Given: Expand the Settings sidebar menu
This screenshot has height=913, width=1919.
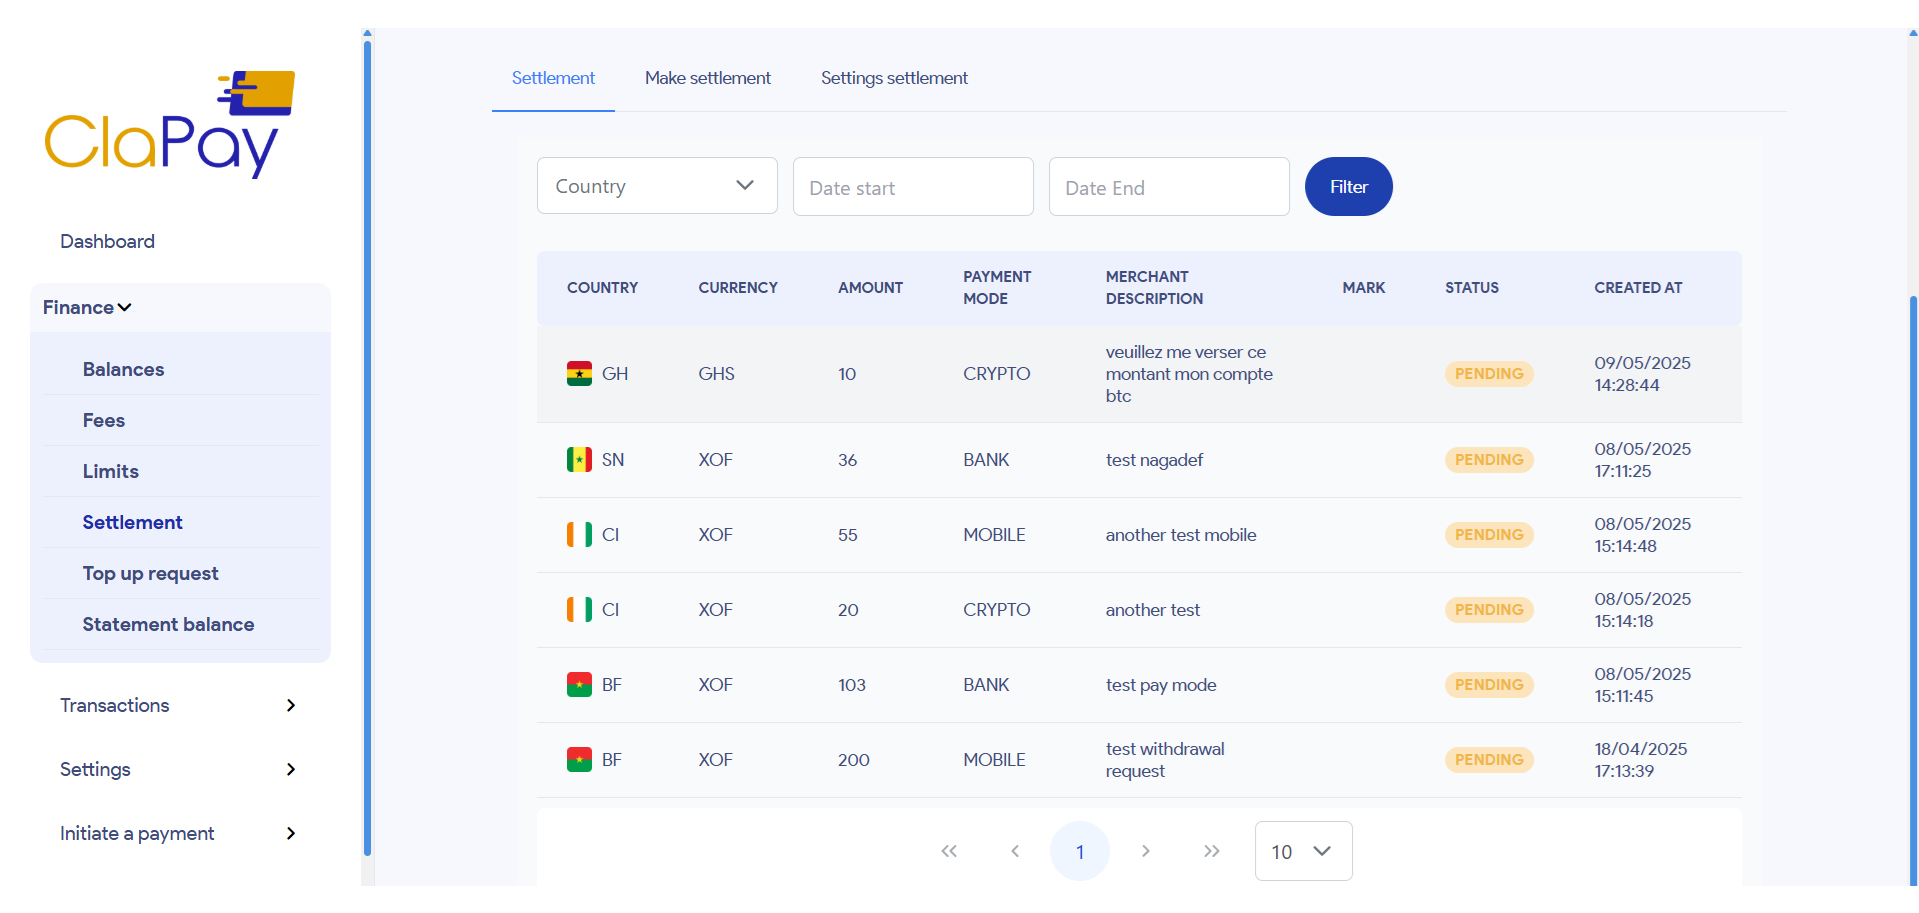Looking at the screenshot, I should pos(178,770).
